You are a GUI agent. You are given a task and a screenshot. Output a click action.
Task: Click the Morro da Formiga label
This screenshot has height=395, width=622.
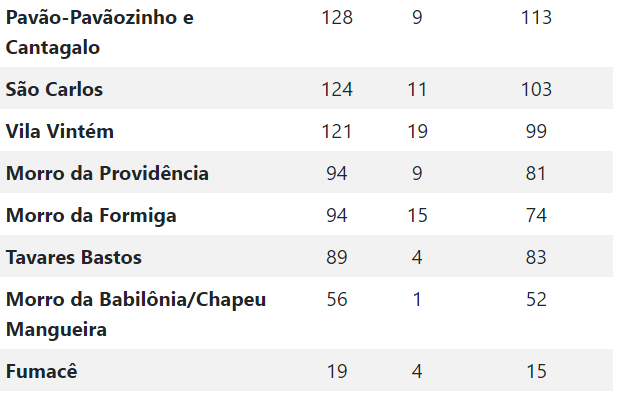(91, 216)
